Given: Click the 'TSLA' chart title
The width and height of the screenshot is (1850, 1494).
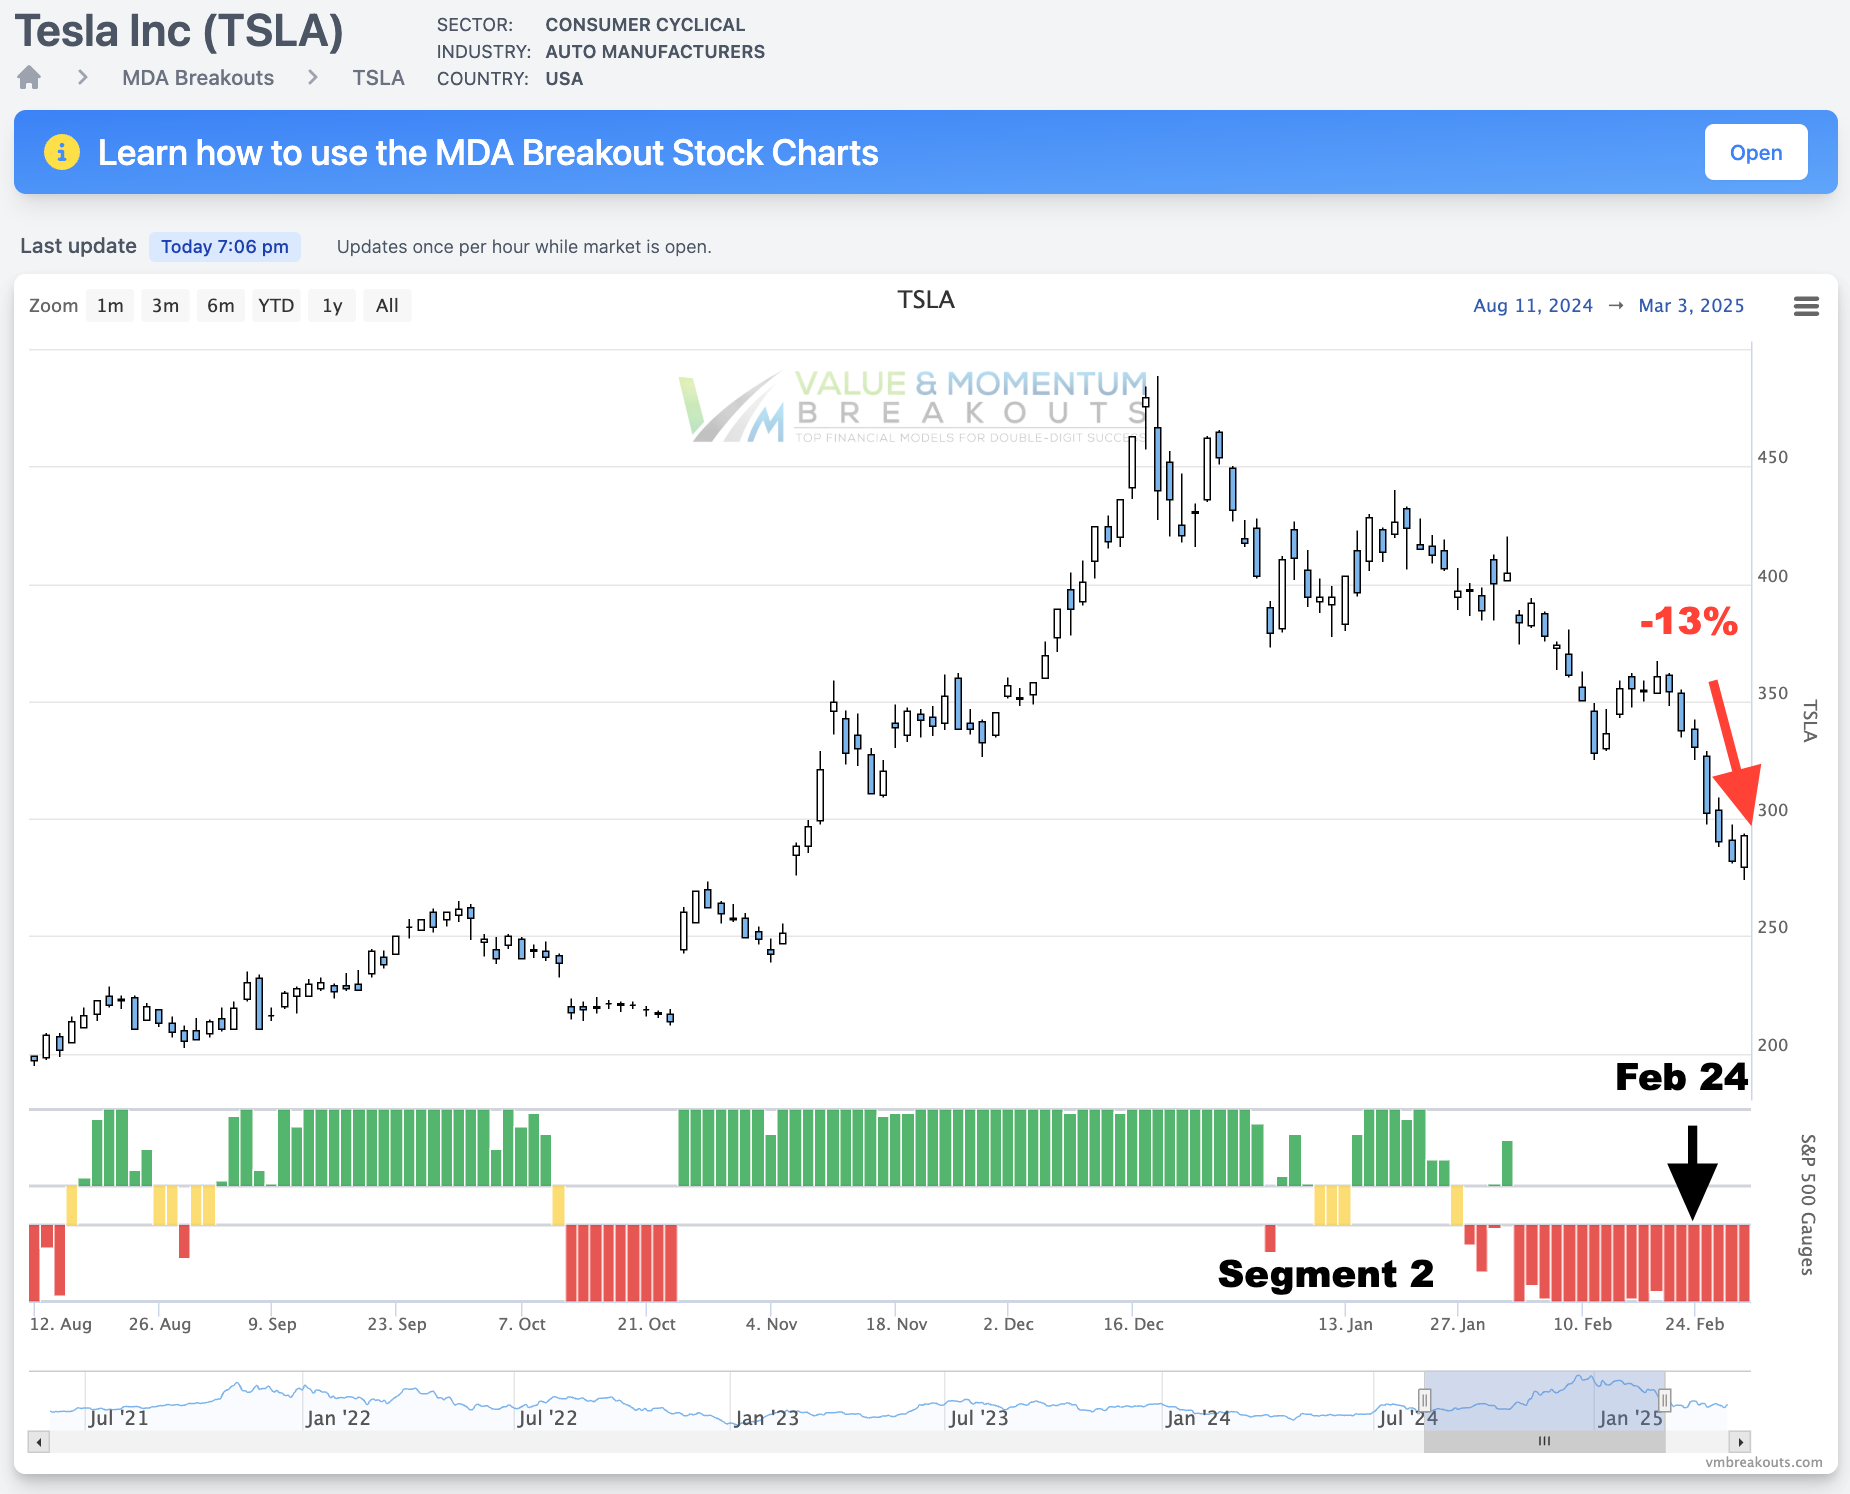Looking at the screenshot, I should 926,300.
